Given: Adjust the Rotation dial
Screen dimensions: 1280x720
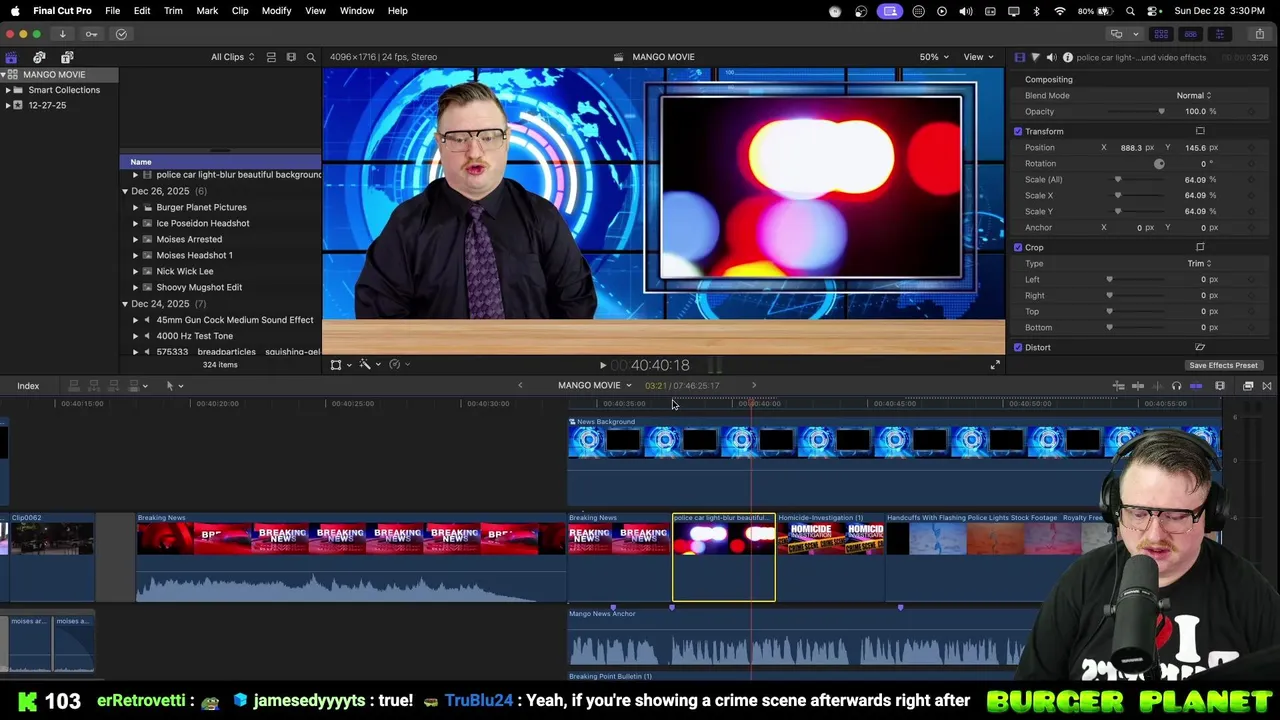Looking at the screenshot, I should (x=1159, y=163).
